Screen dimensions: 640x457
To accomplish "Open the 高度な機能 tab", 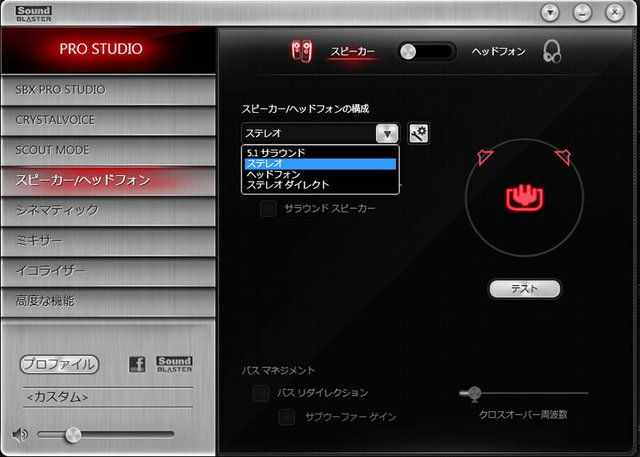I will [108, 301].
